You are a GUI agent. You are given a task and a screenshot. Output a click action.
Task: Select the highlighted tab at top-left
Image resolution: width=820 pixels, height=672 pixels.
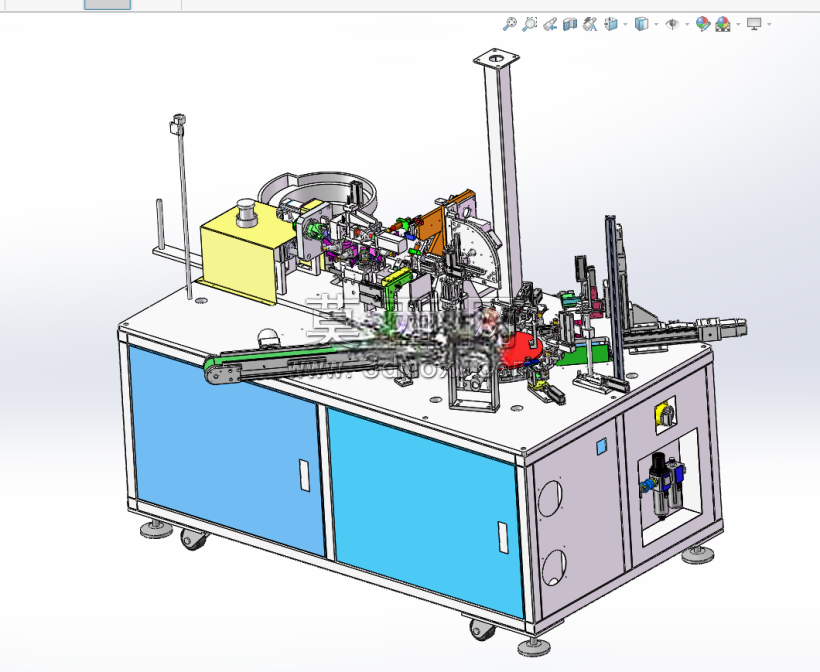click(x=107, y=4)
